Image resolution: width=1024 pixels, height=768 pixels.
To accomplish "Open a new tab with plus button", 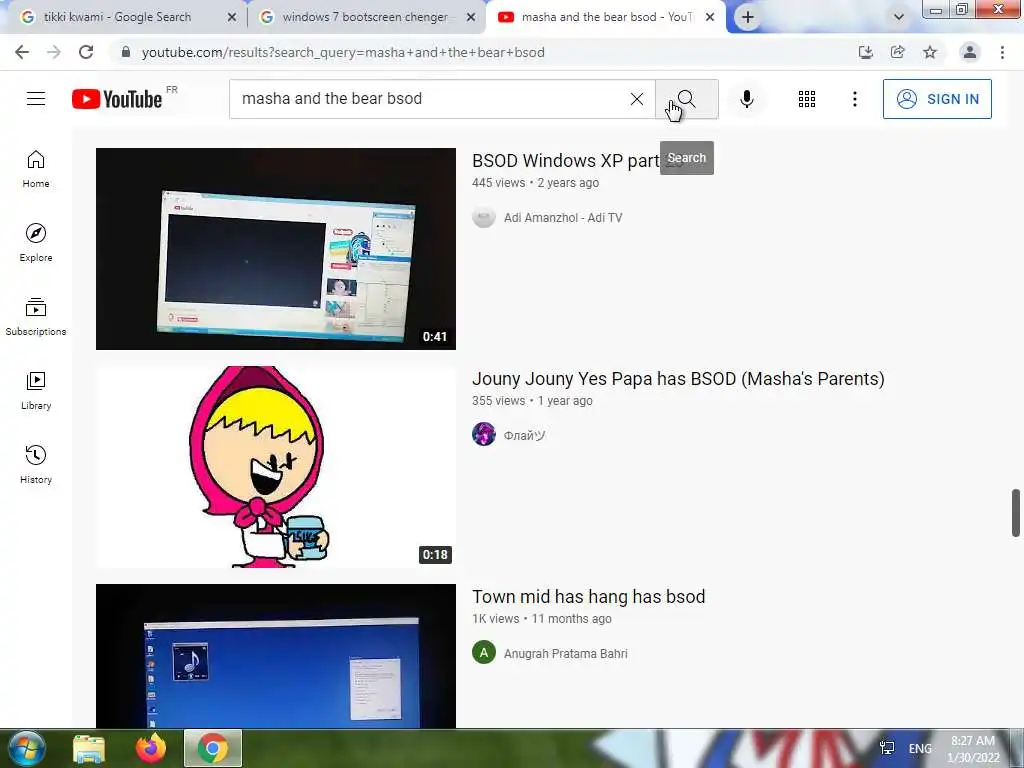I will [748, 18].
